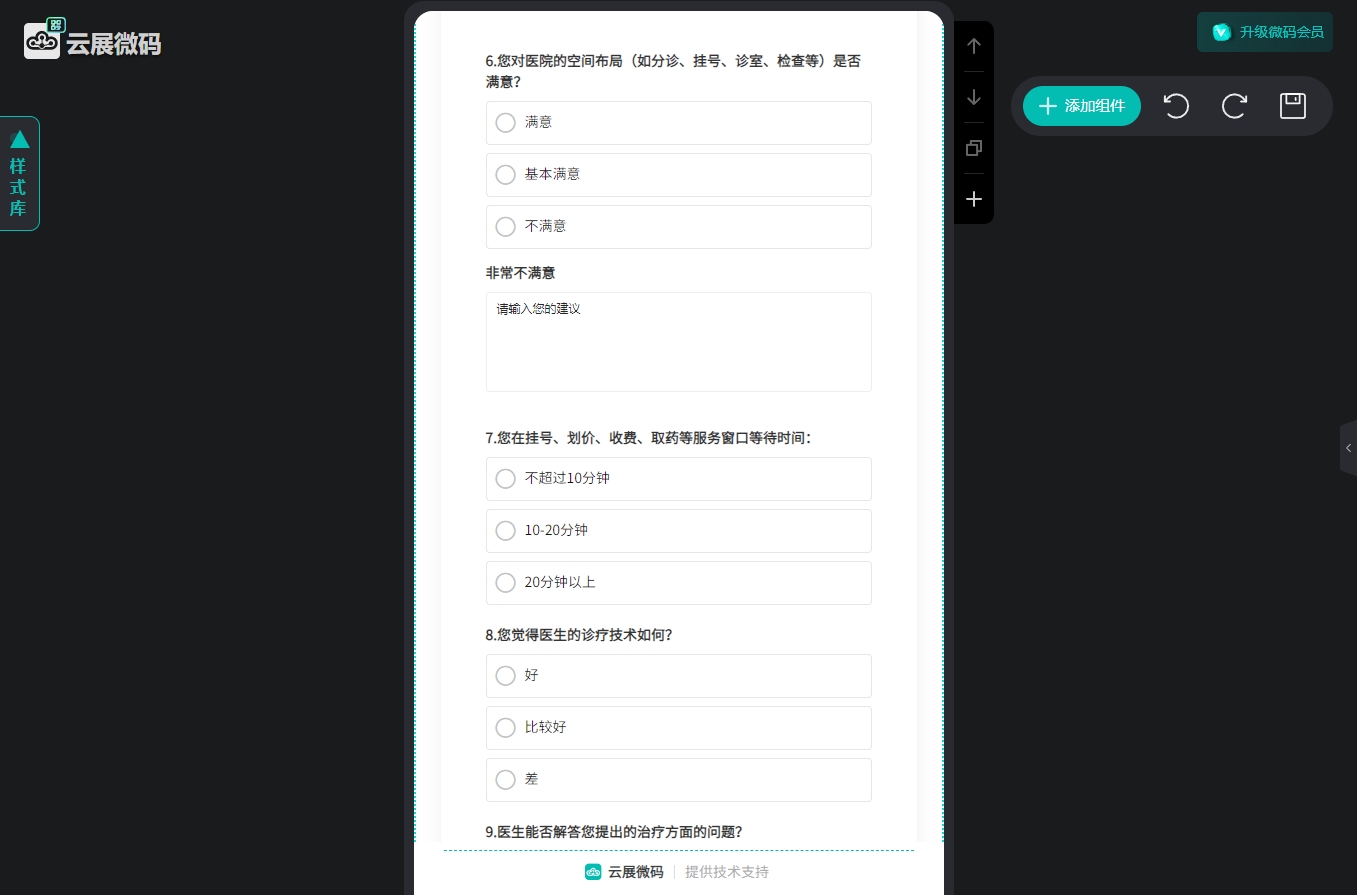Click question 8 title 医生的诊疗技术

pyautogui.click(x=579, y=634)
